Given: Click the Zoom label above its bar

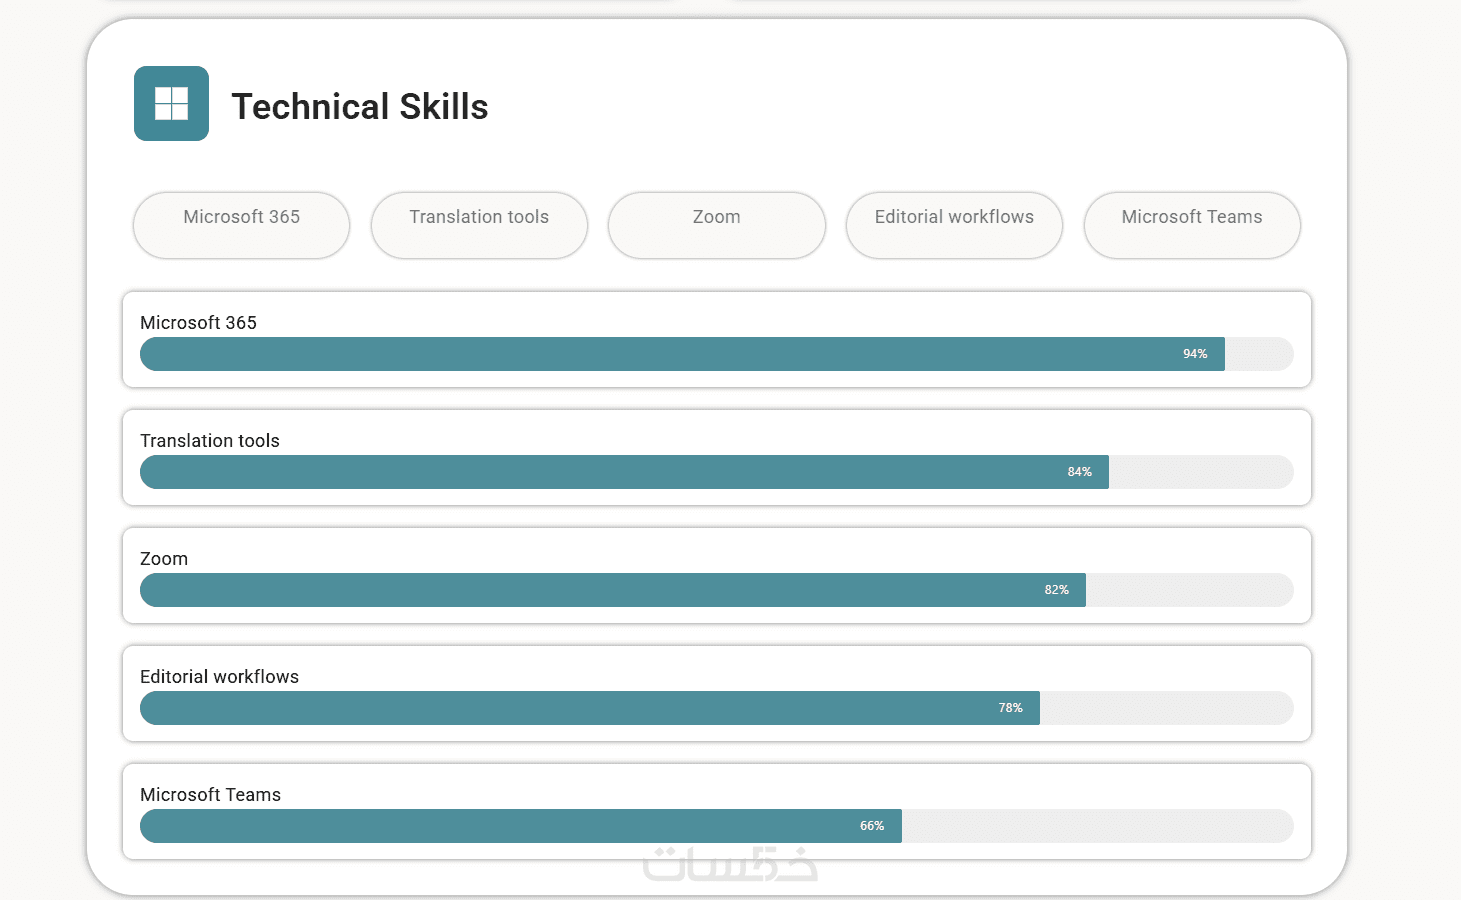Looking at the screenshot, I should coord(164,559).
